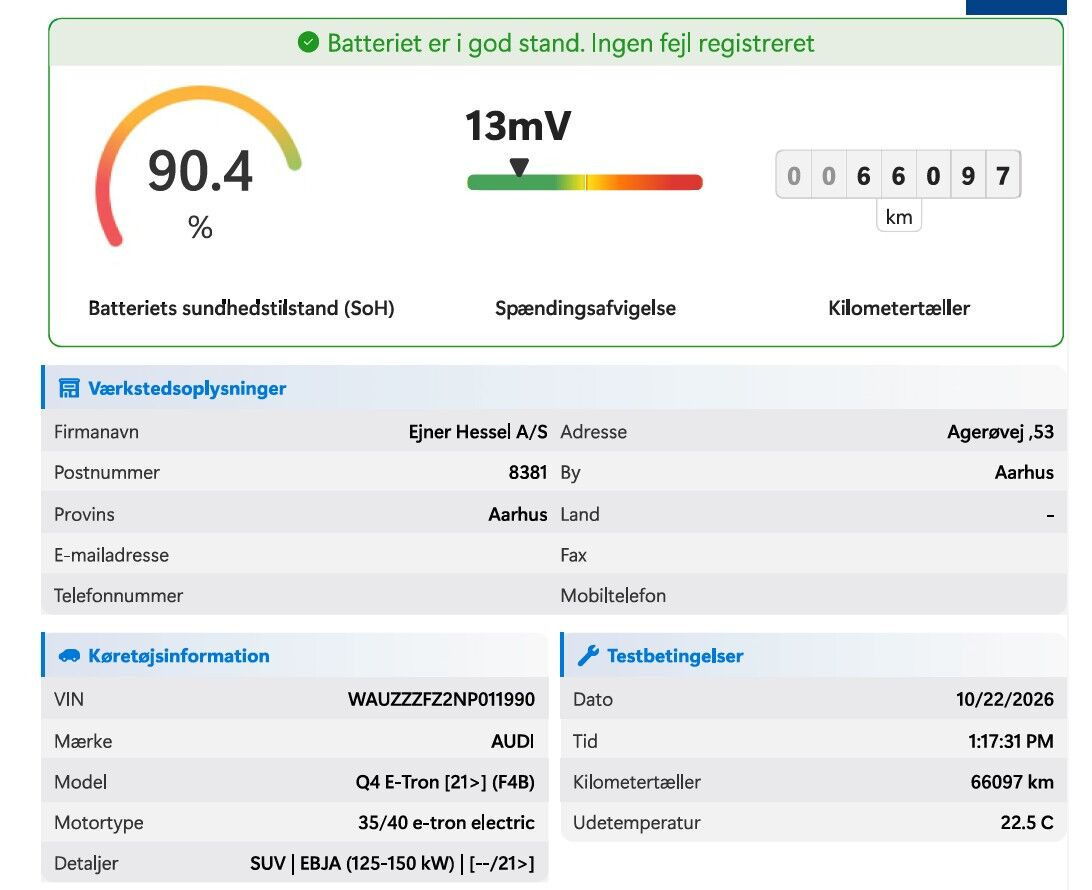
Task: Click the brand value AUDI
Action: pyautogui.click(x=513, y=741)
